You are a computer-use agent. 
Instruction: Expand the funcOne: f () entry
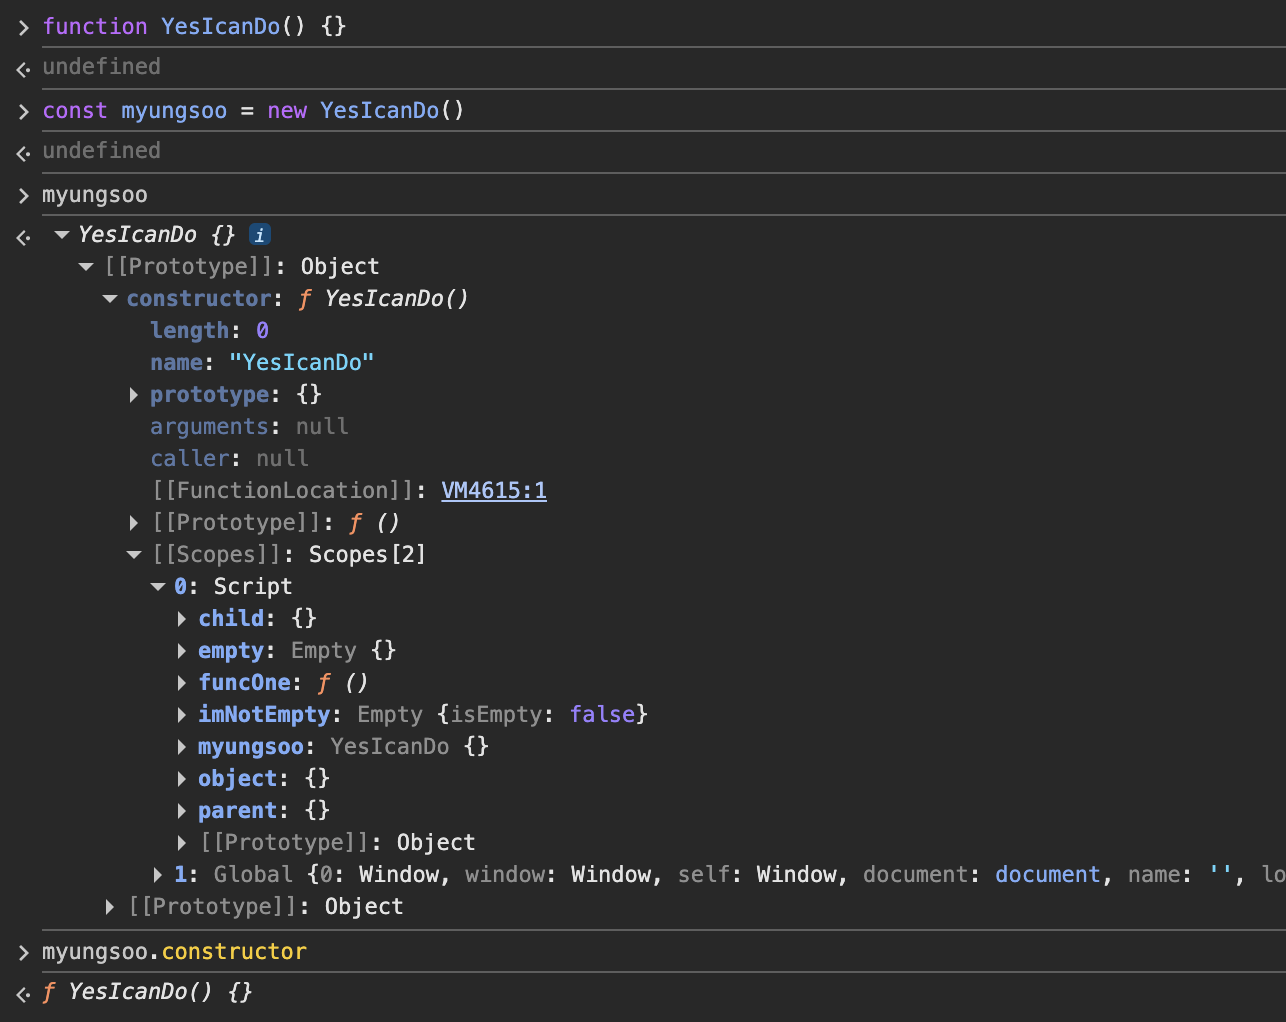[x=182, y=683]
